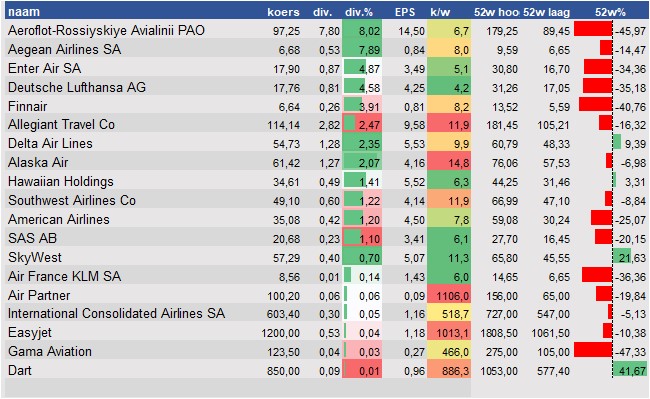Open the Deutsche Lufthansa AG entry
650x399 pixels.
[x=77, y=87]
